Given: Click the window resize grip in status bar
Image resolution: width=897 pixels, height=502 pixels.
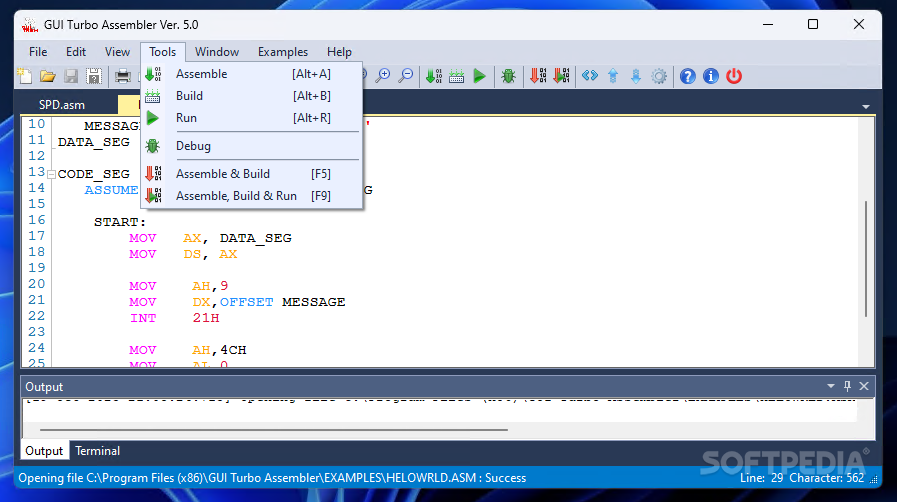Looking at the screenshot, I should tap(874, 480).
